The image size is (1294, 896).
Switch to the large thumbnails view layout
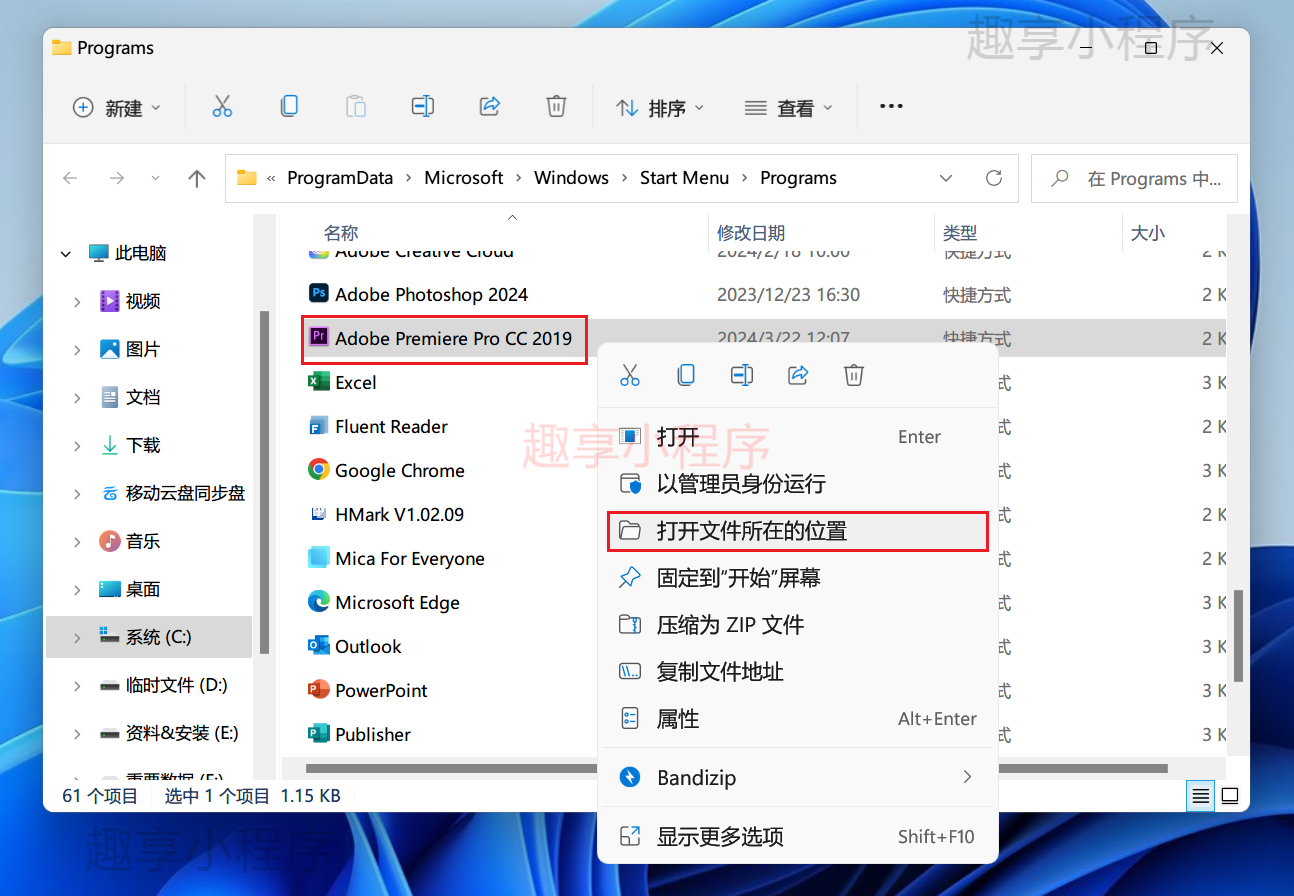1230,796
